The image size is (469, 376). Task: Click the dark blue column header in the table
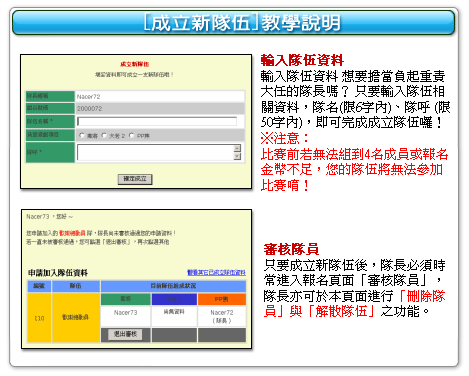pos(174,299)
